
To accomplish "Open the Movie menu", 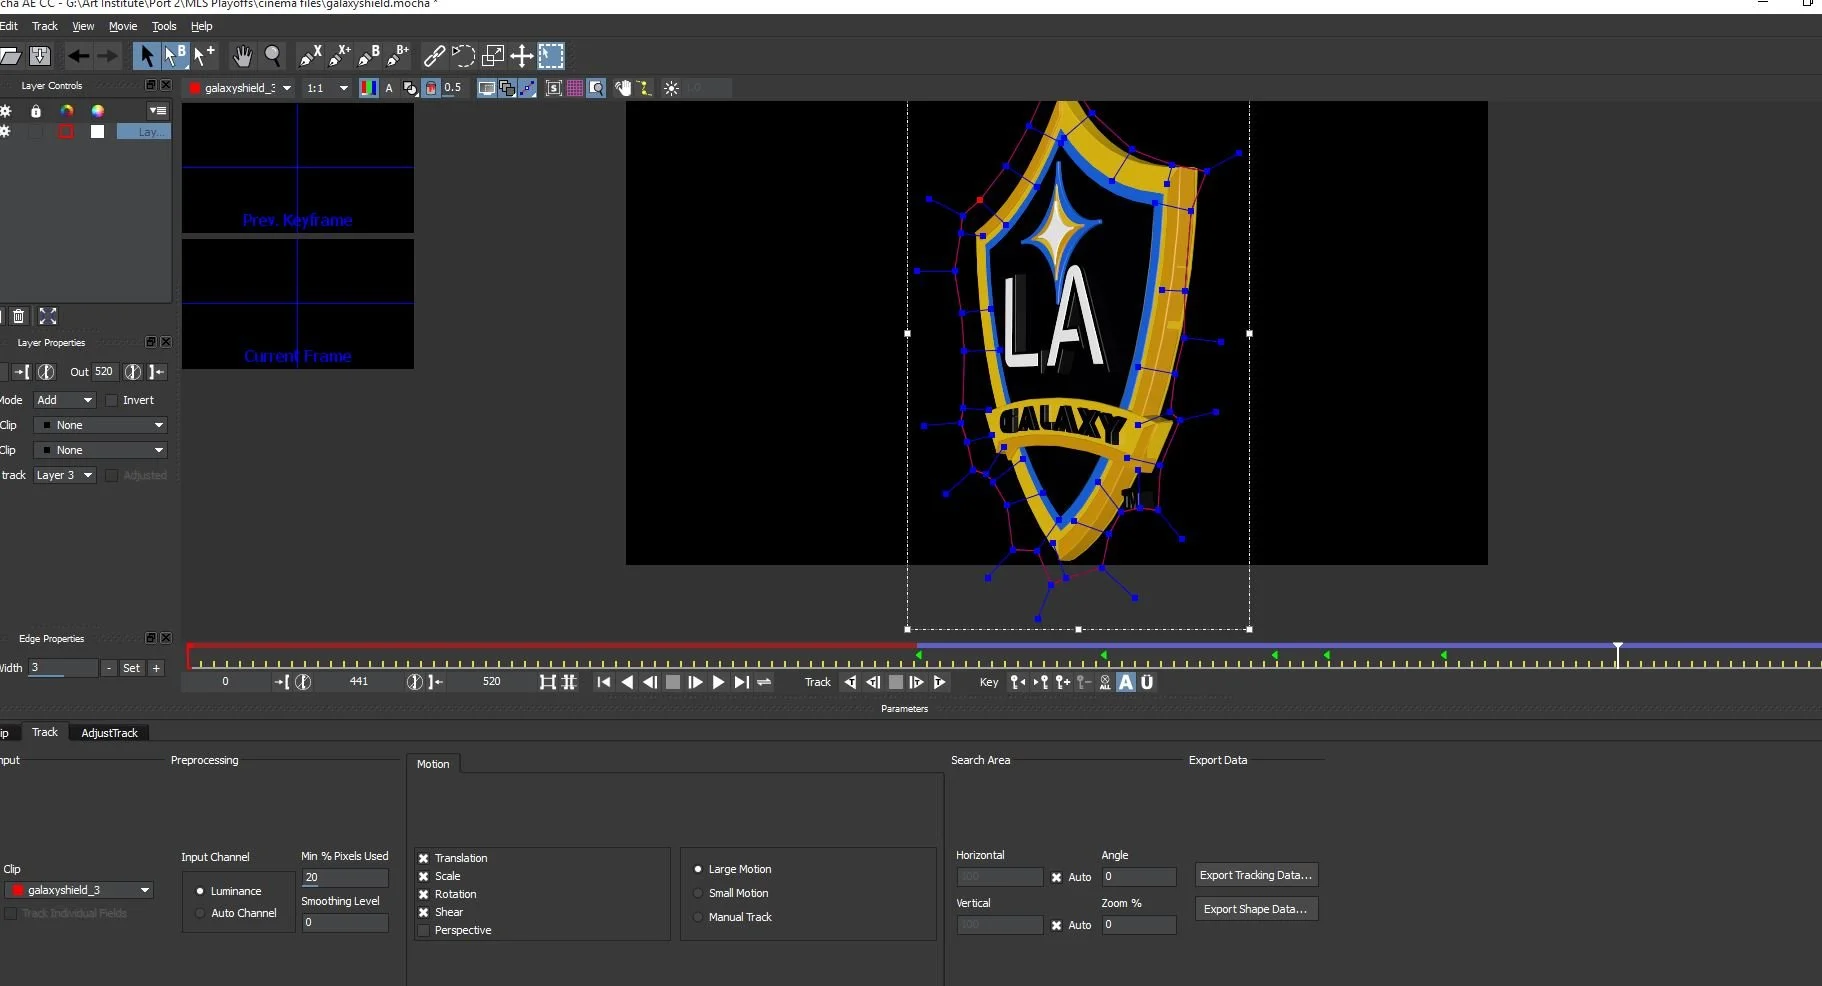I will click(123, 26).
